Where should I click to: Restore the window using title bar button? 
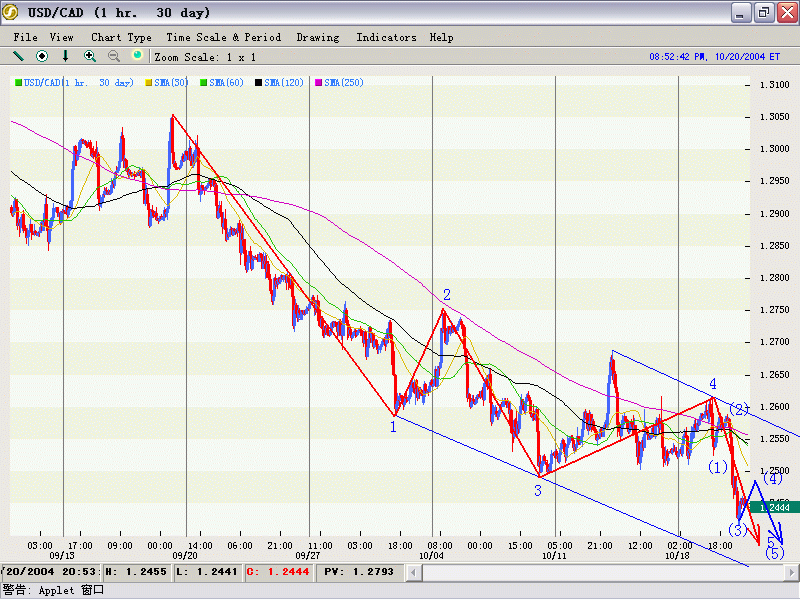[x=763, y=13]
